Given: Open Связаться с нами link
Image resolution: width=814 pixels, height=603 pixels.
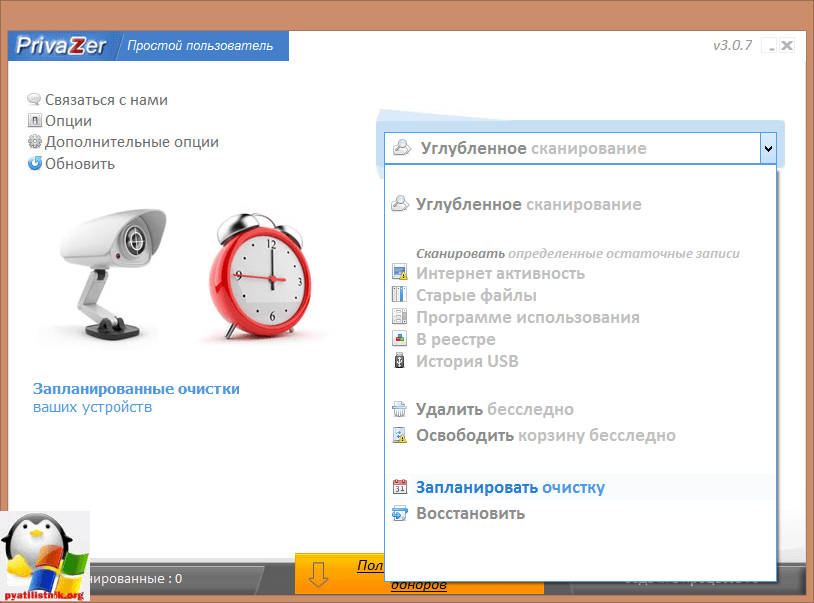Looking at the screenshot, I should [106, 100].
